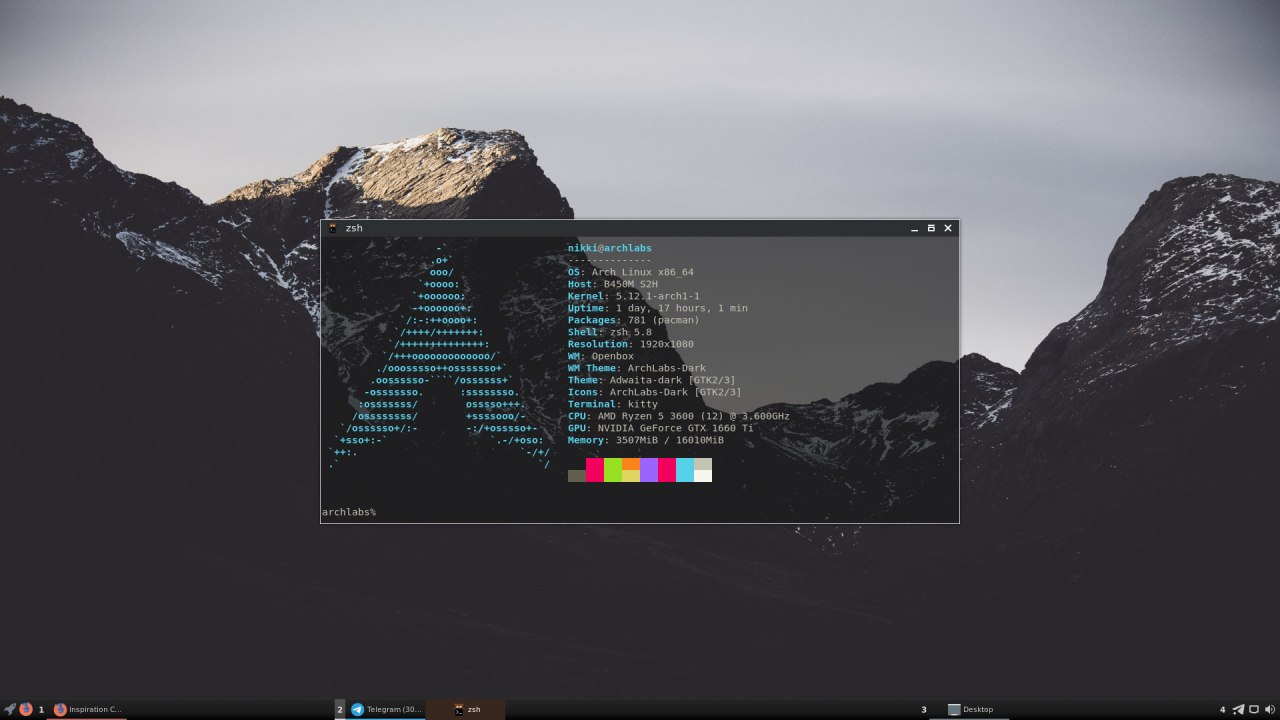This screenshot has height=720, width=1280.
Task: Click the Resolution: 1920x1080 line
Action: [x=631, y=344]
